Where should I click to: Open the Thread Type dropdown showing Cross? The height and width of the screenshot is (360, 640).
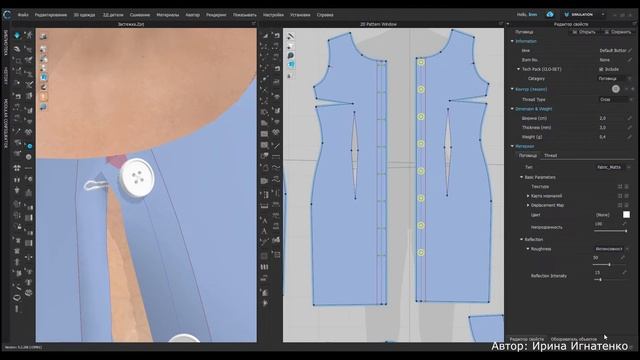click(x=616, y=100)
